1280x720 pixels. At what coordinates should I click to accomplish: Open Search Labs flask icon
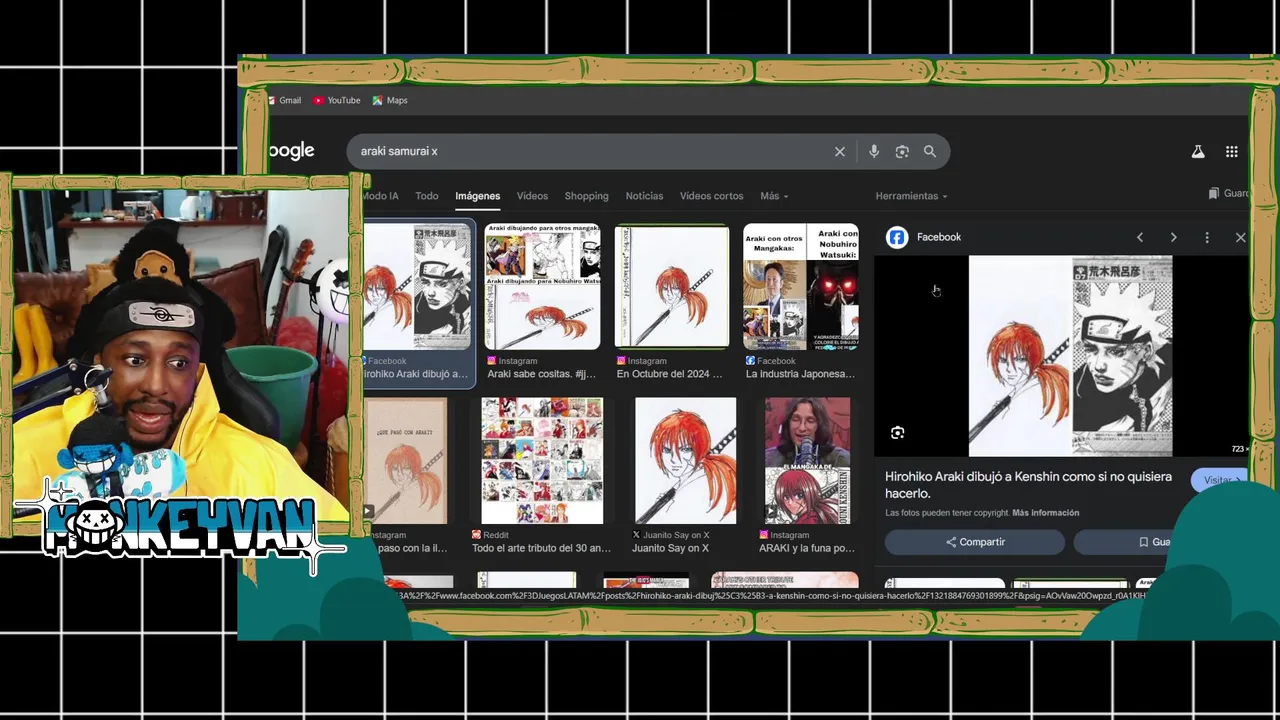tap(1197, 151)
